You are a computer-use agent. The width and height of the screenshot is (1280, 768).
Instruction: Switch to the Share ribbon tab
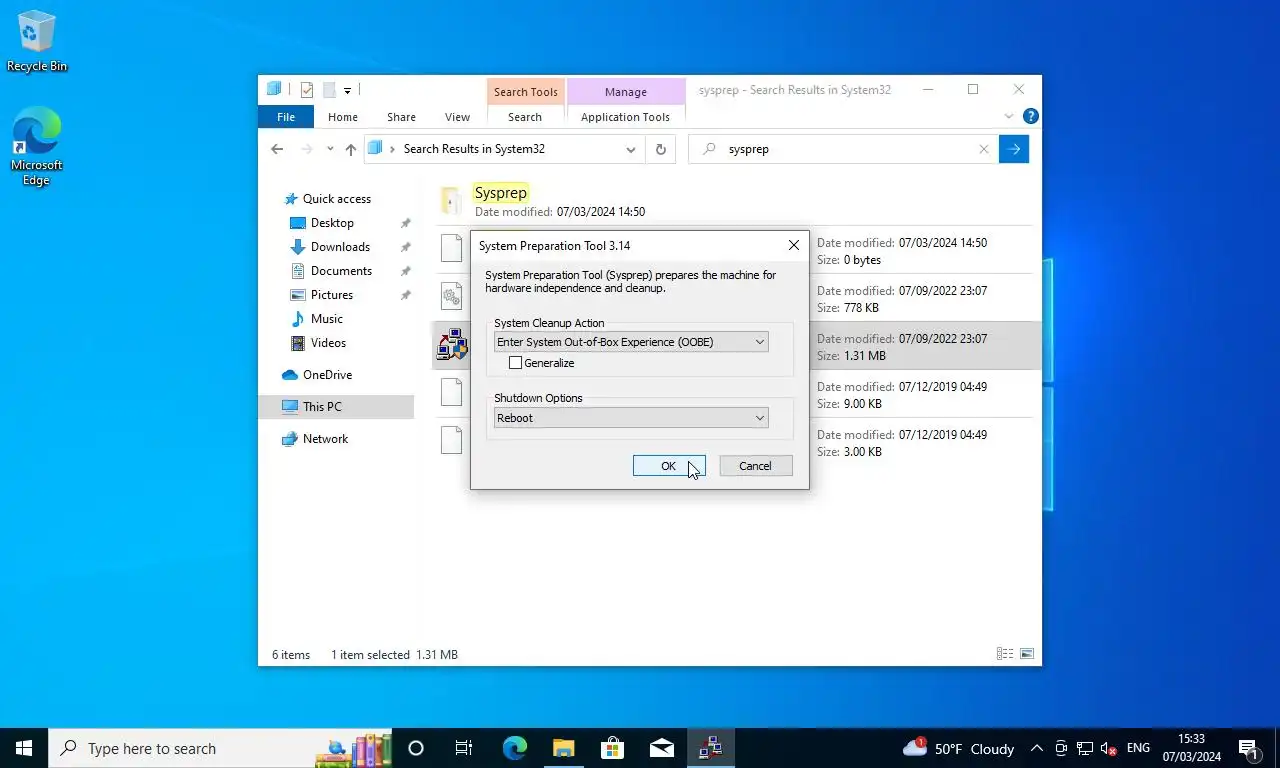[x=401, y=117]
